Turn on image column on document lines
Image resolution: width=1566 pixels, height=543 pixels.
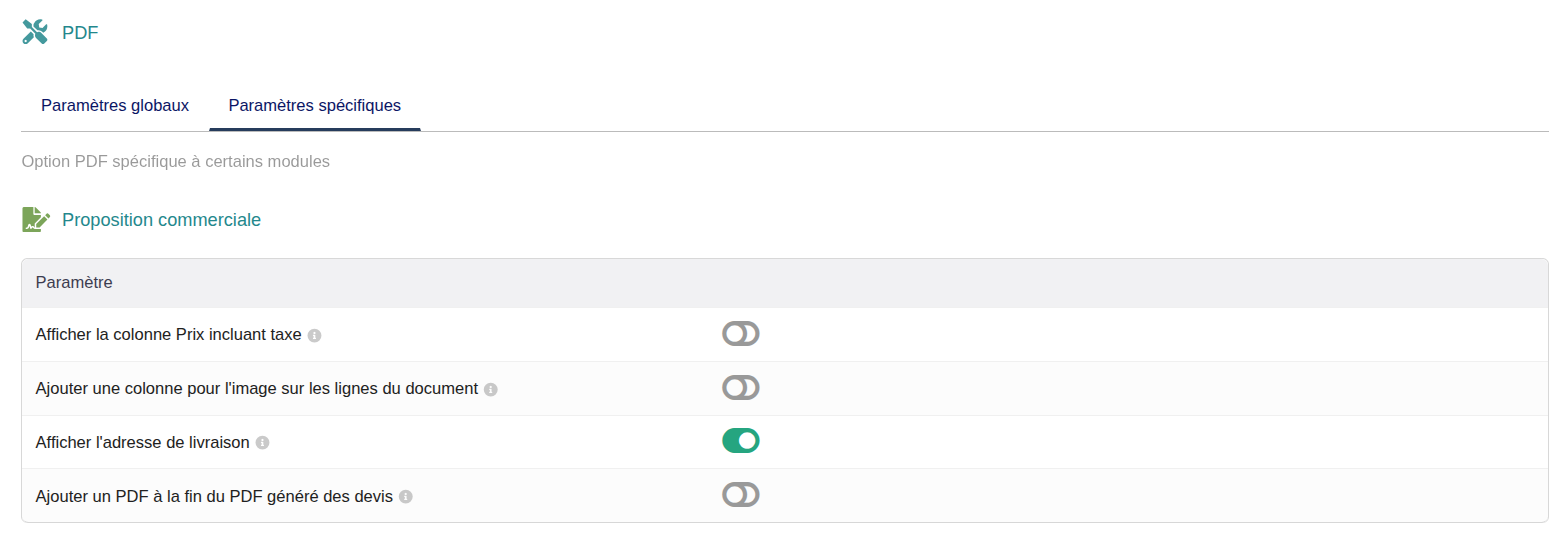(x=741, y=388)
